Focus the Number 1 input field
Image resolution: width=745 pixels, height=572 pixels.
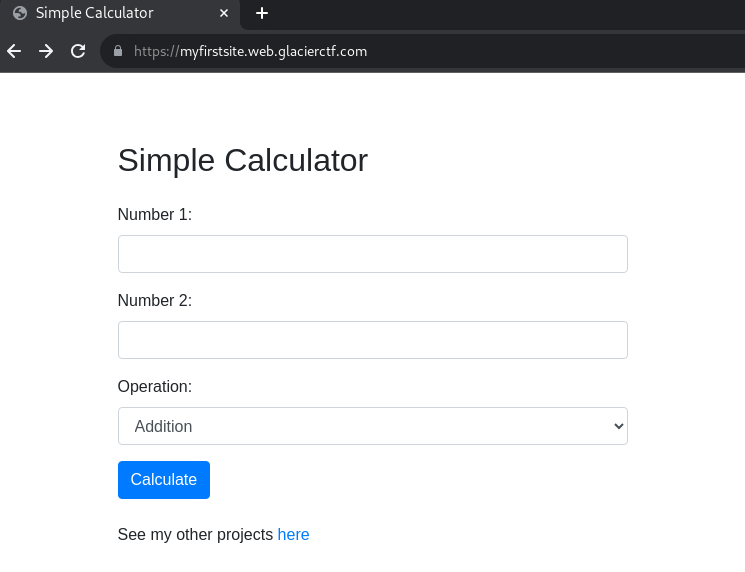tap(372, 254)
